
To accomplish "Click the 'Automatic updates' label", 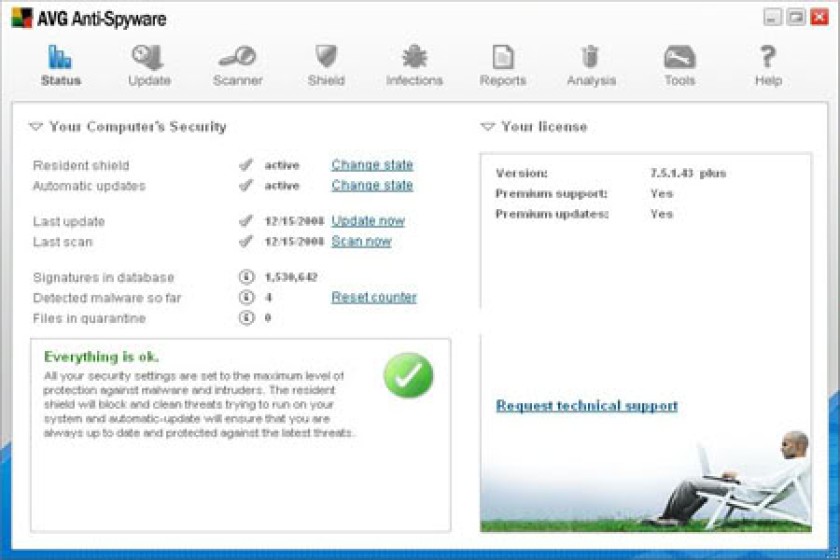I will 89,186.
